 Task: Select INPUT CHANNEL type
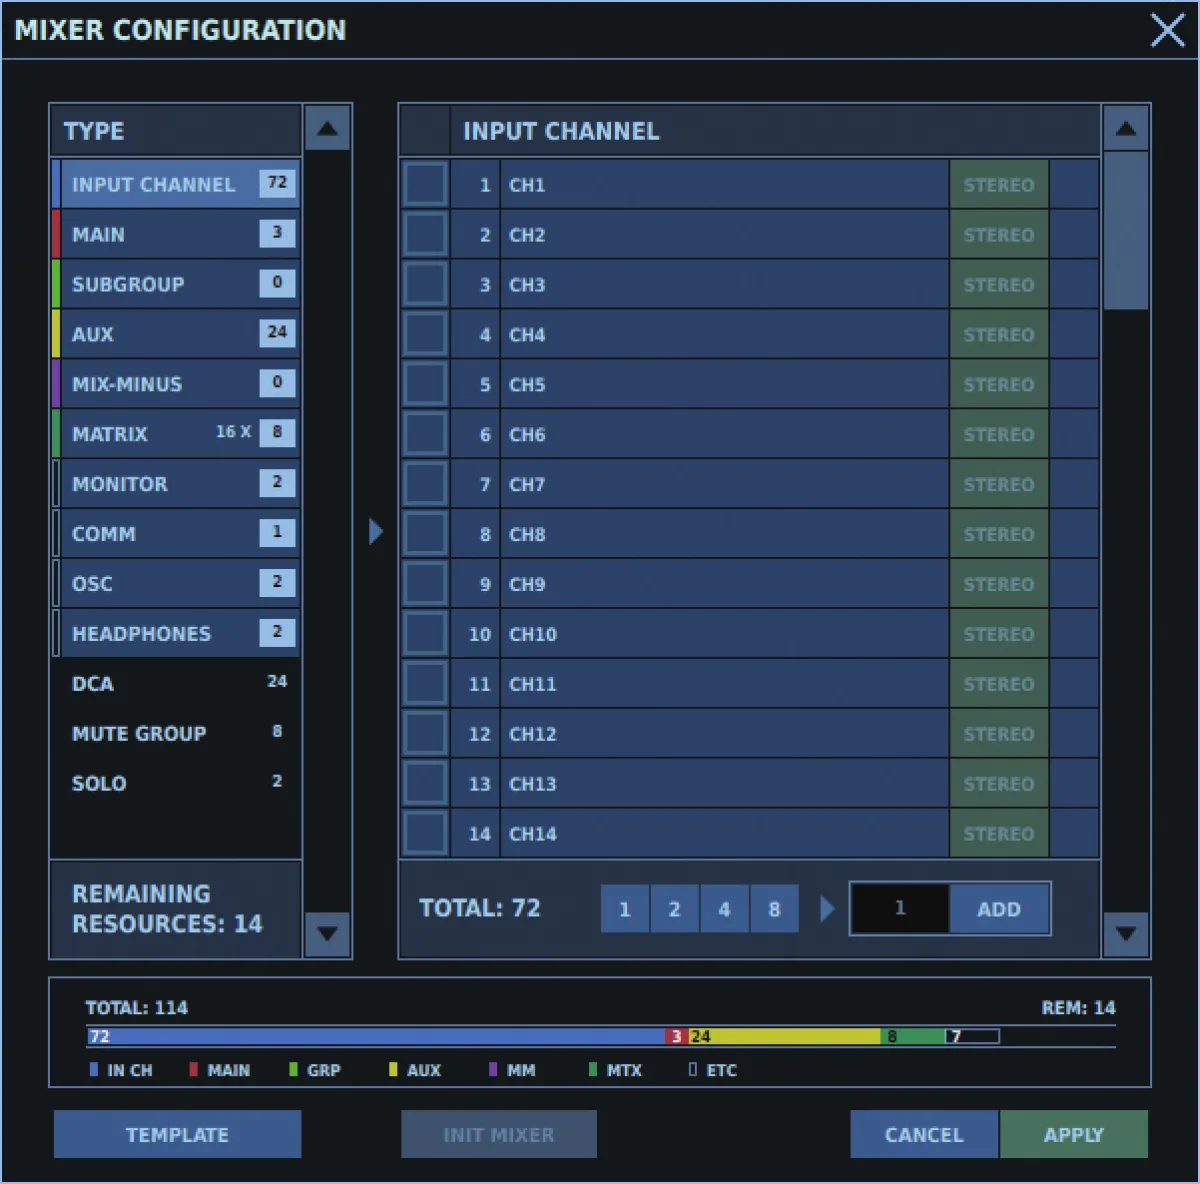click(x=176, y=185)
